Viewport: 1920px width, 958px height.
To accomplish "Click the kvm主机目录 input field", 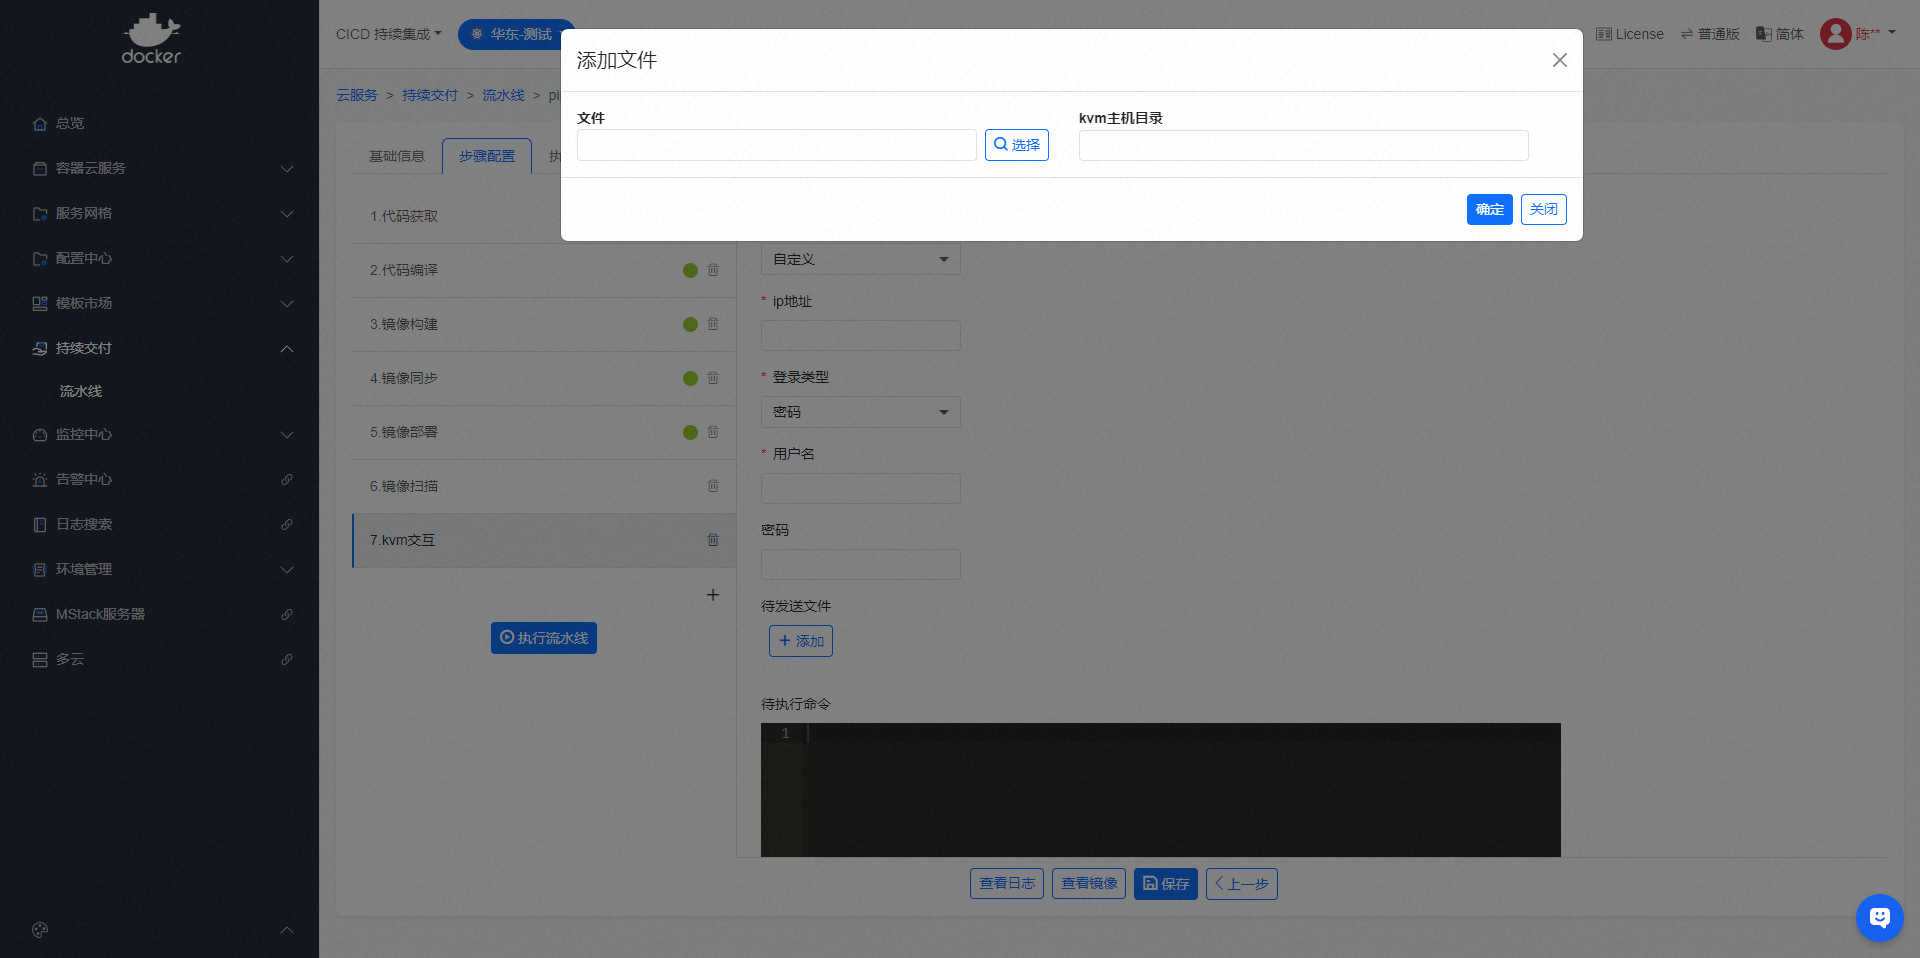I will click(x=1302, y=146).
